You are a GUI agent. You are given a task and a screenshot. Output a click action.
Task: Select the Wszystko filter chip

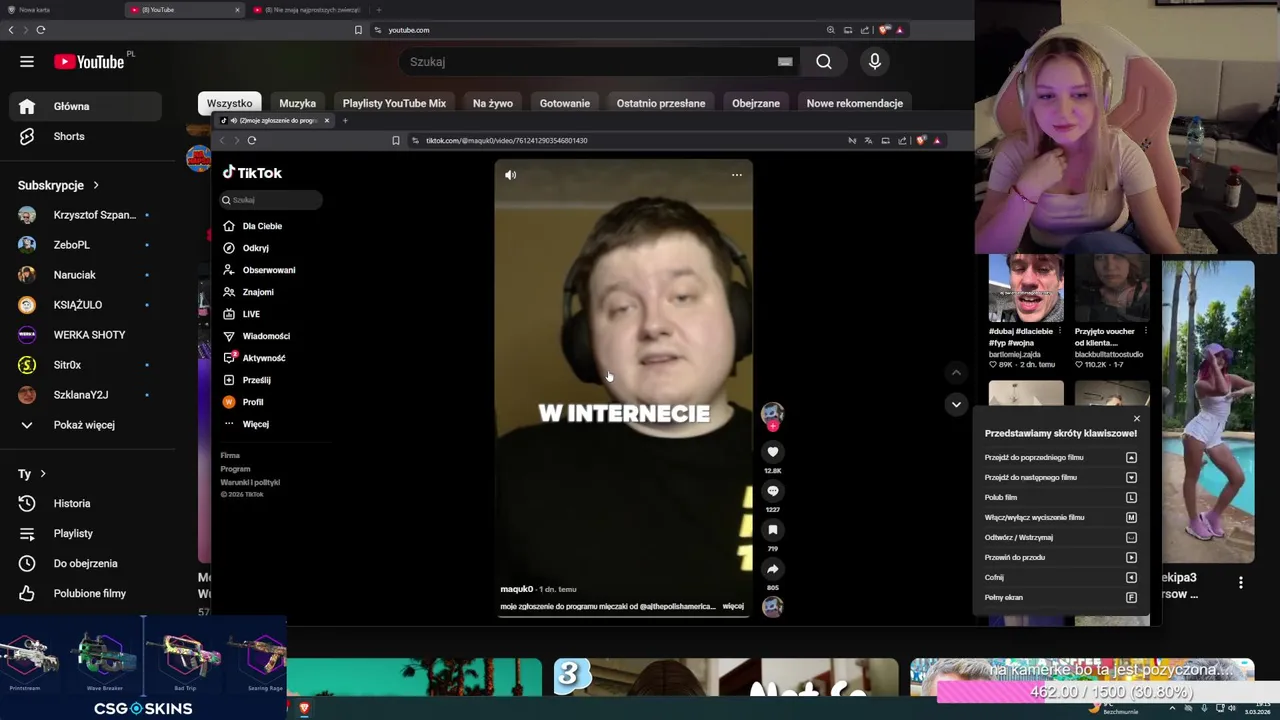tap(229, 103)
